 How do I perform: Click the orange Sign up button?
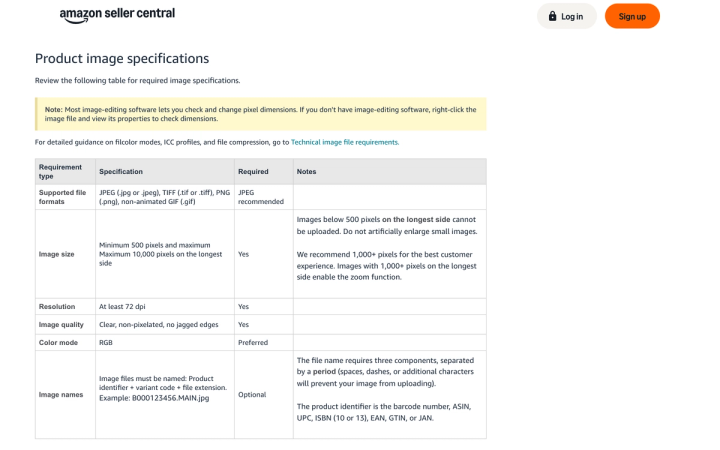click(632, 16)
